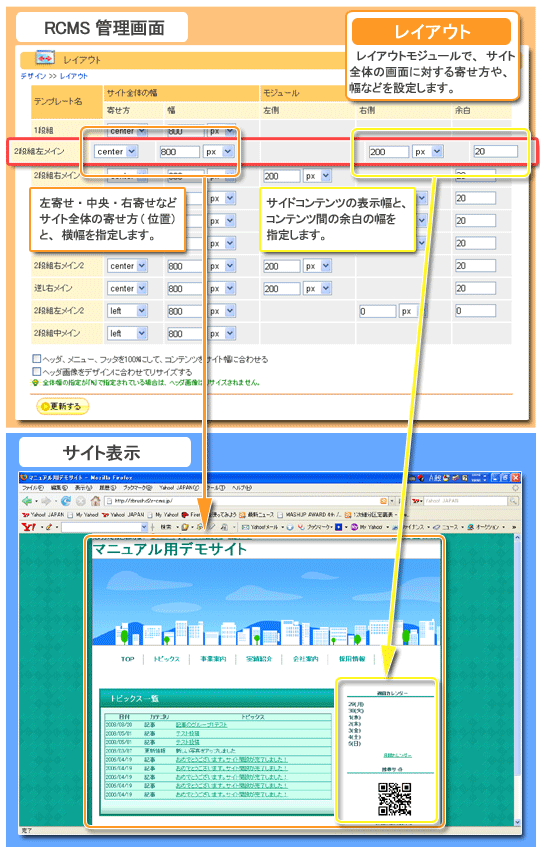This screenshot has width=540, height=858.
Task: Click right module width field 200 in 2段組左メイン row
Action: [388, 152]
